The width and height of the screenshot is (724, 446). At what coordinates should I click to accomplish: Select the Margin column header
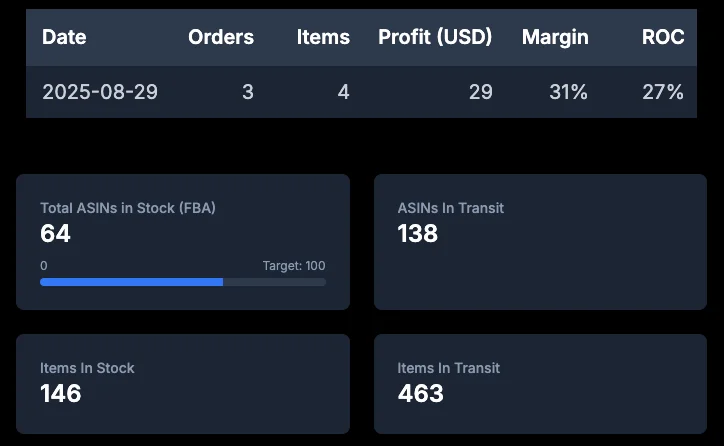[555, 37]
